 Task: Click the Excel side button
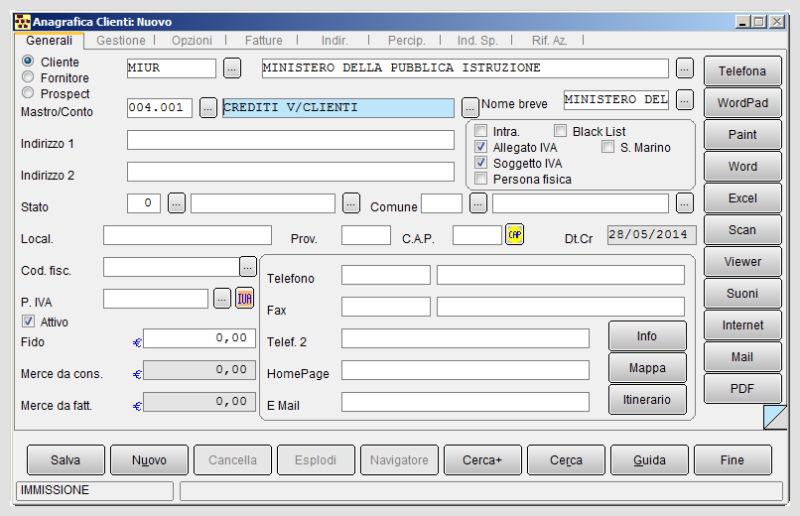[742, 198]
